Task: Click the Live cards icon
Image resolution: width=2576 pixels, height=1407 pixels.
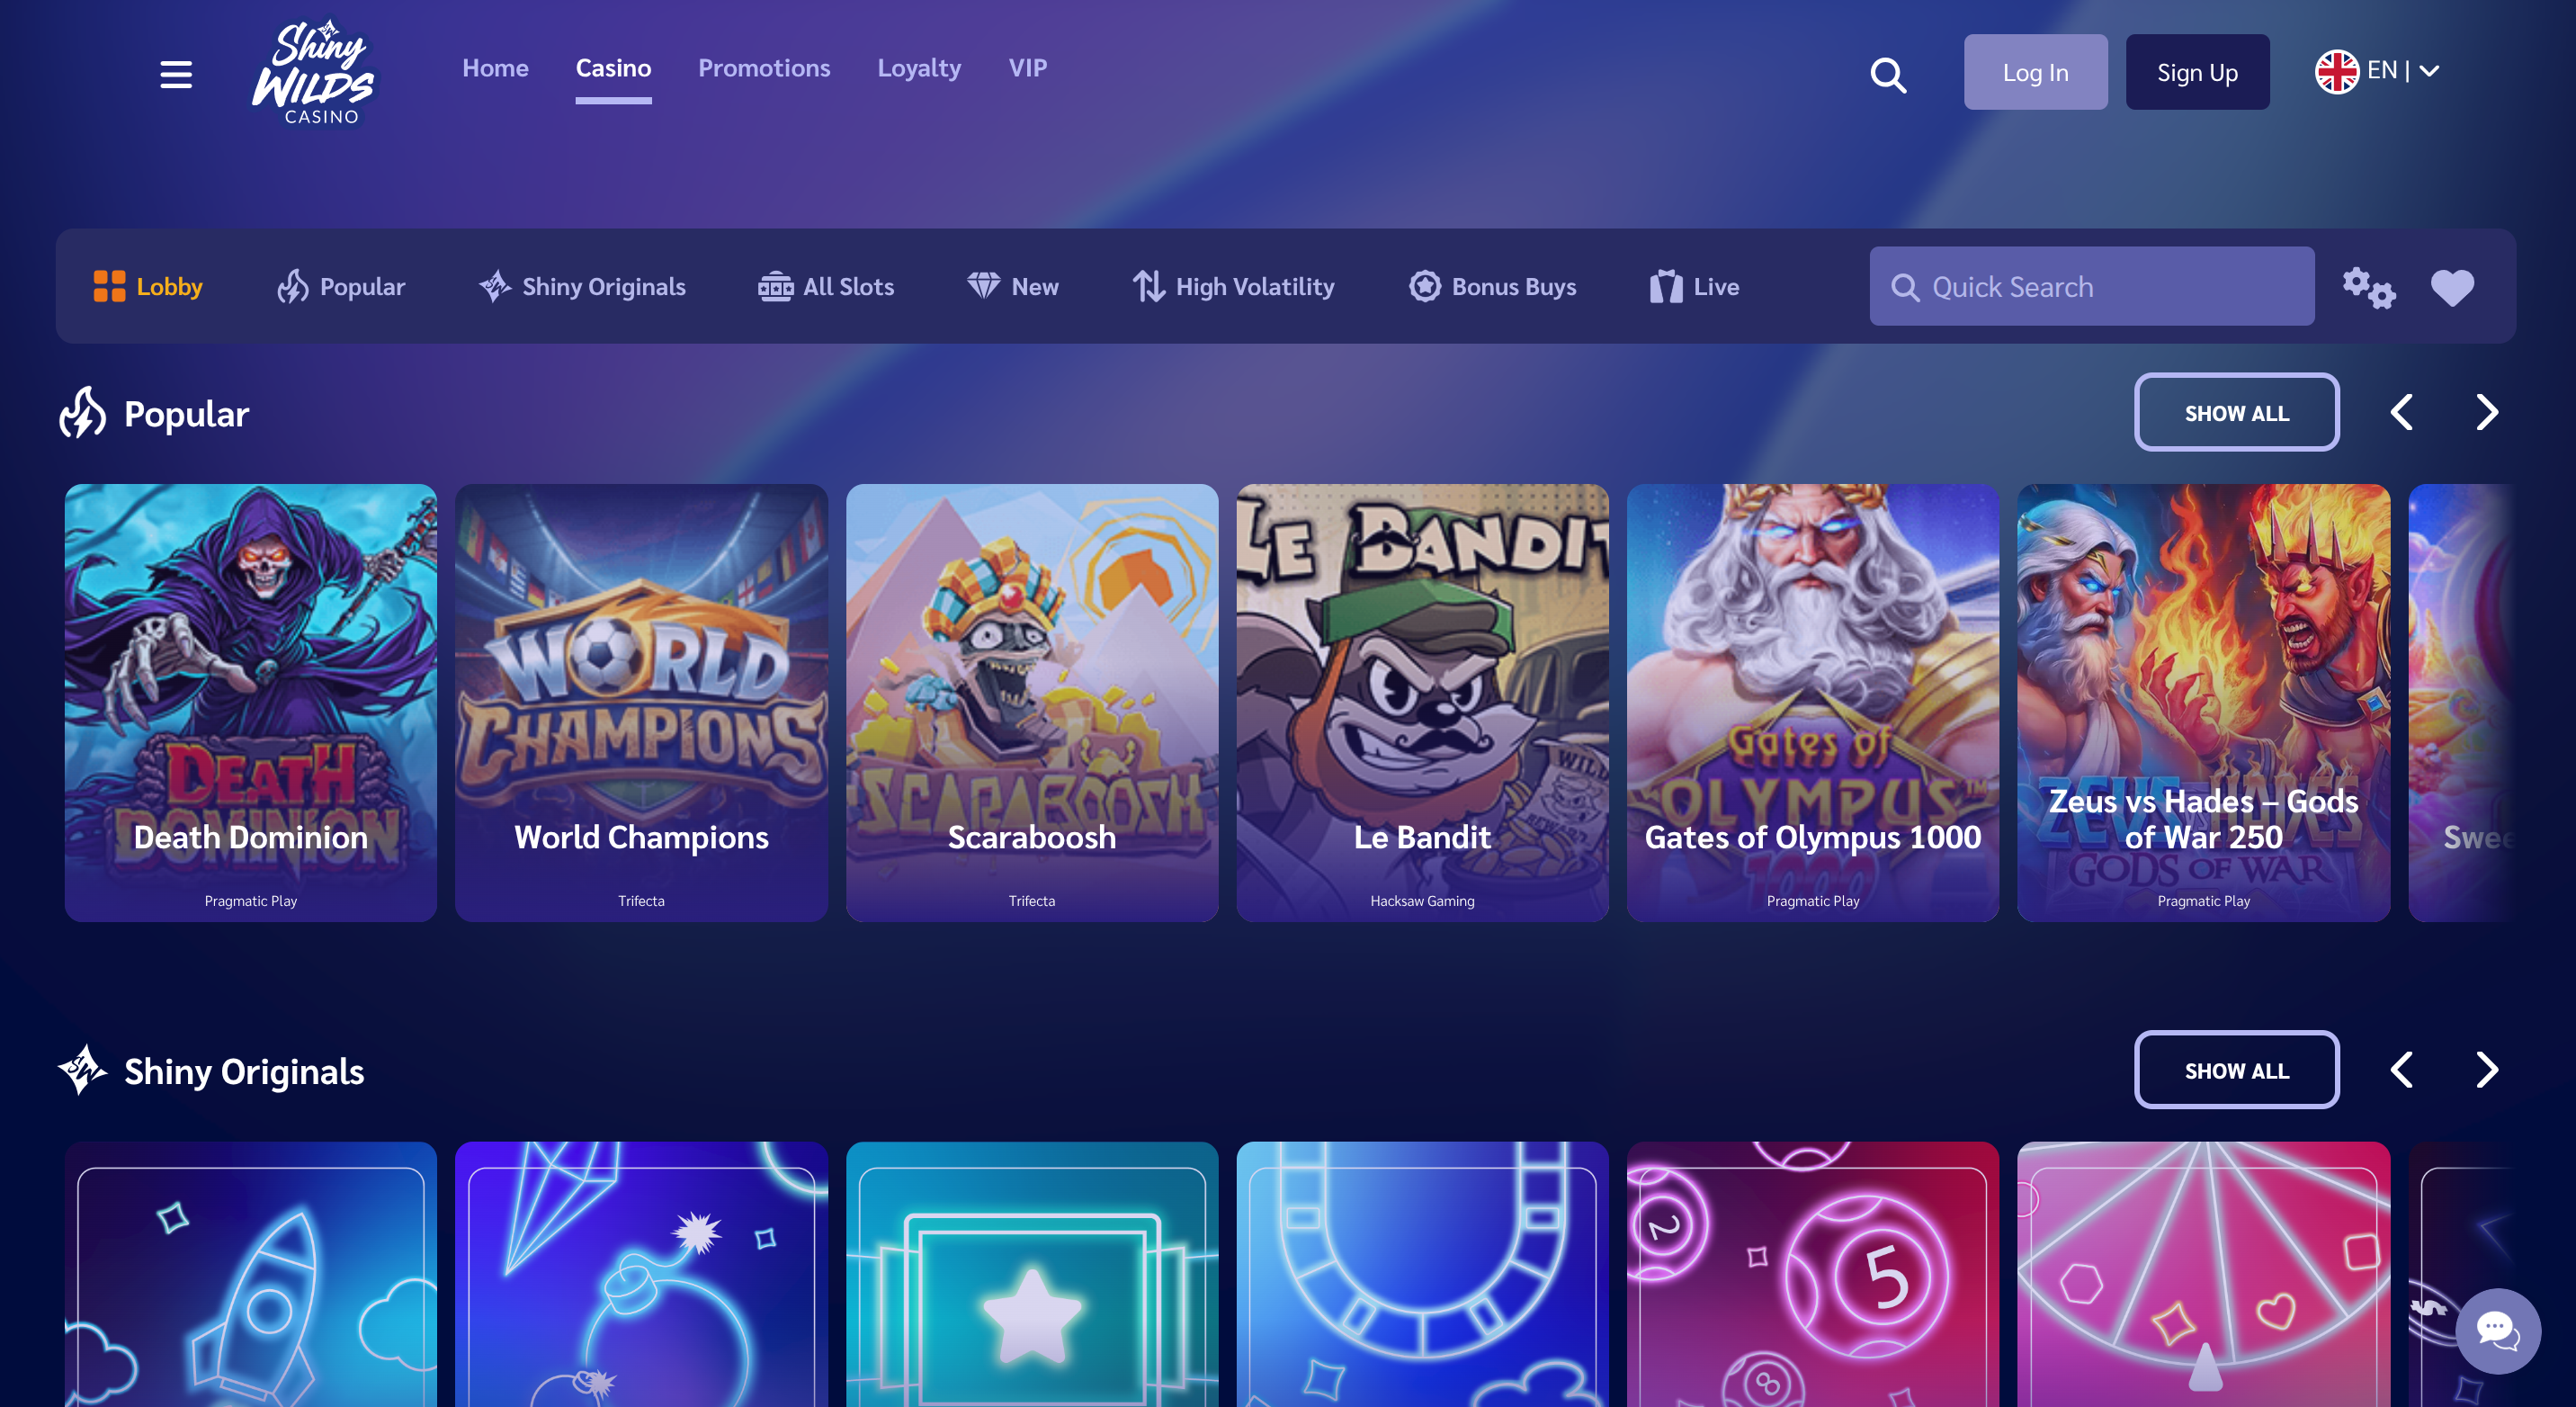Action: pos(1665,286)
